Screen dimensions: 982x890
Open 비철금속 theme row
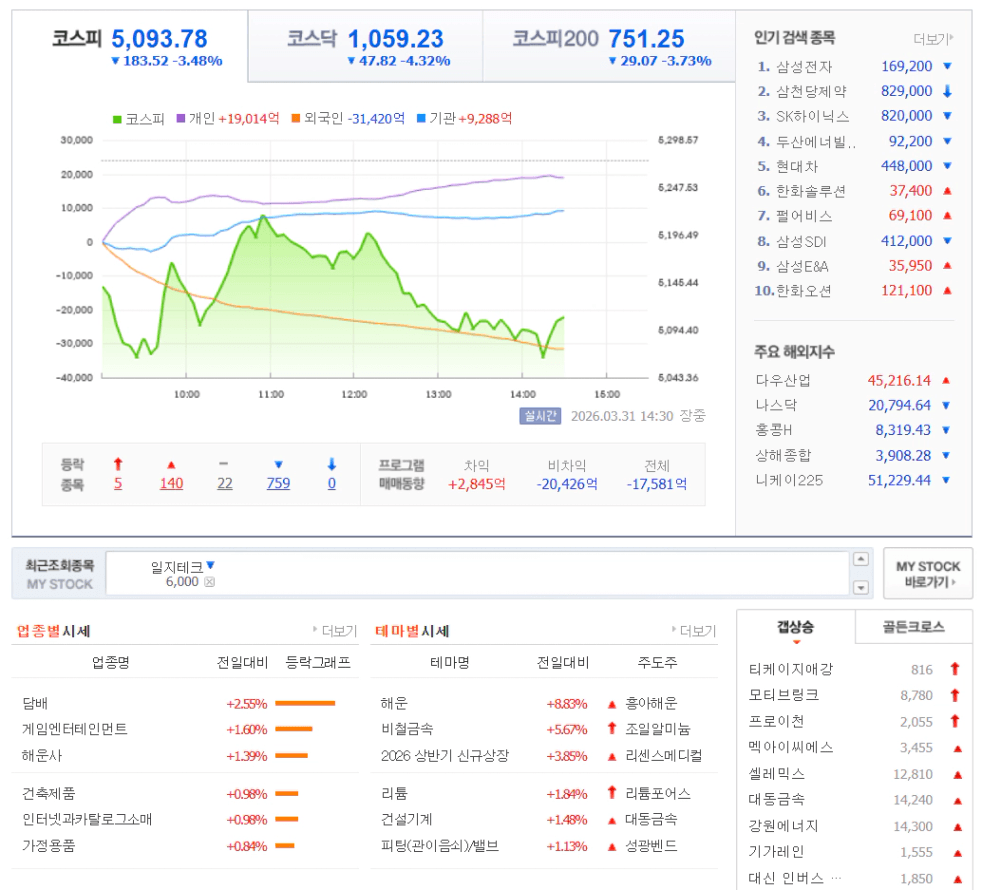(407, 729)
